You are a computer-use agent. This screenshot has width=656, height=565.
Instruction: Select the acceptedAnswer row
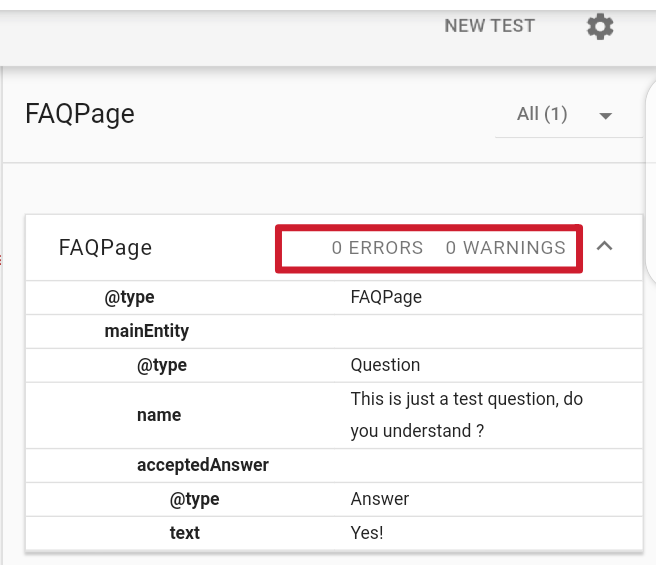click(x=334, y=465)
